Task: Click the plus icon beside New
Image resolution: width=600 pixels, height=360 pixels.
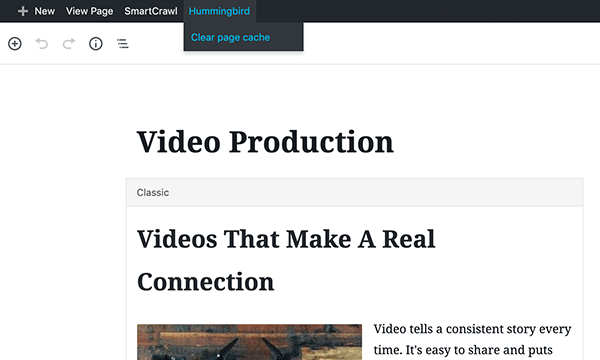Action: tap(23, 11)
